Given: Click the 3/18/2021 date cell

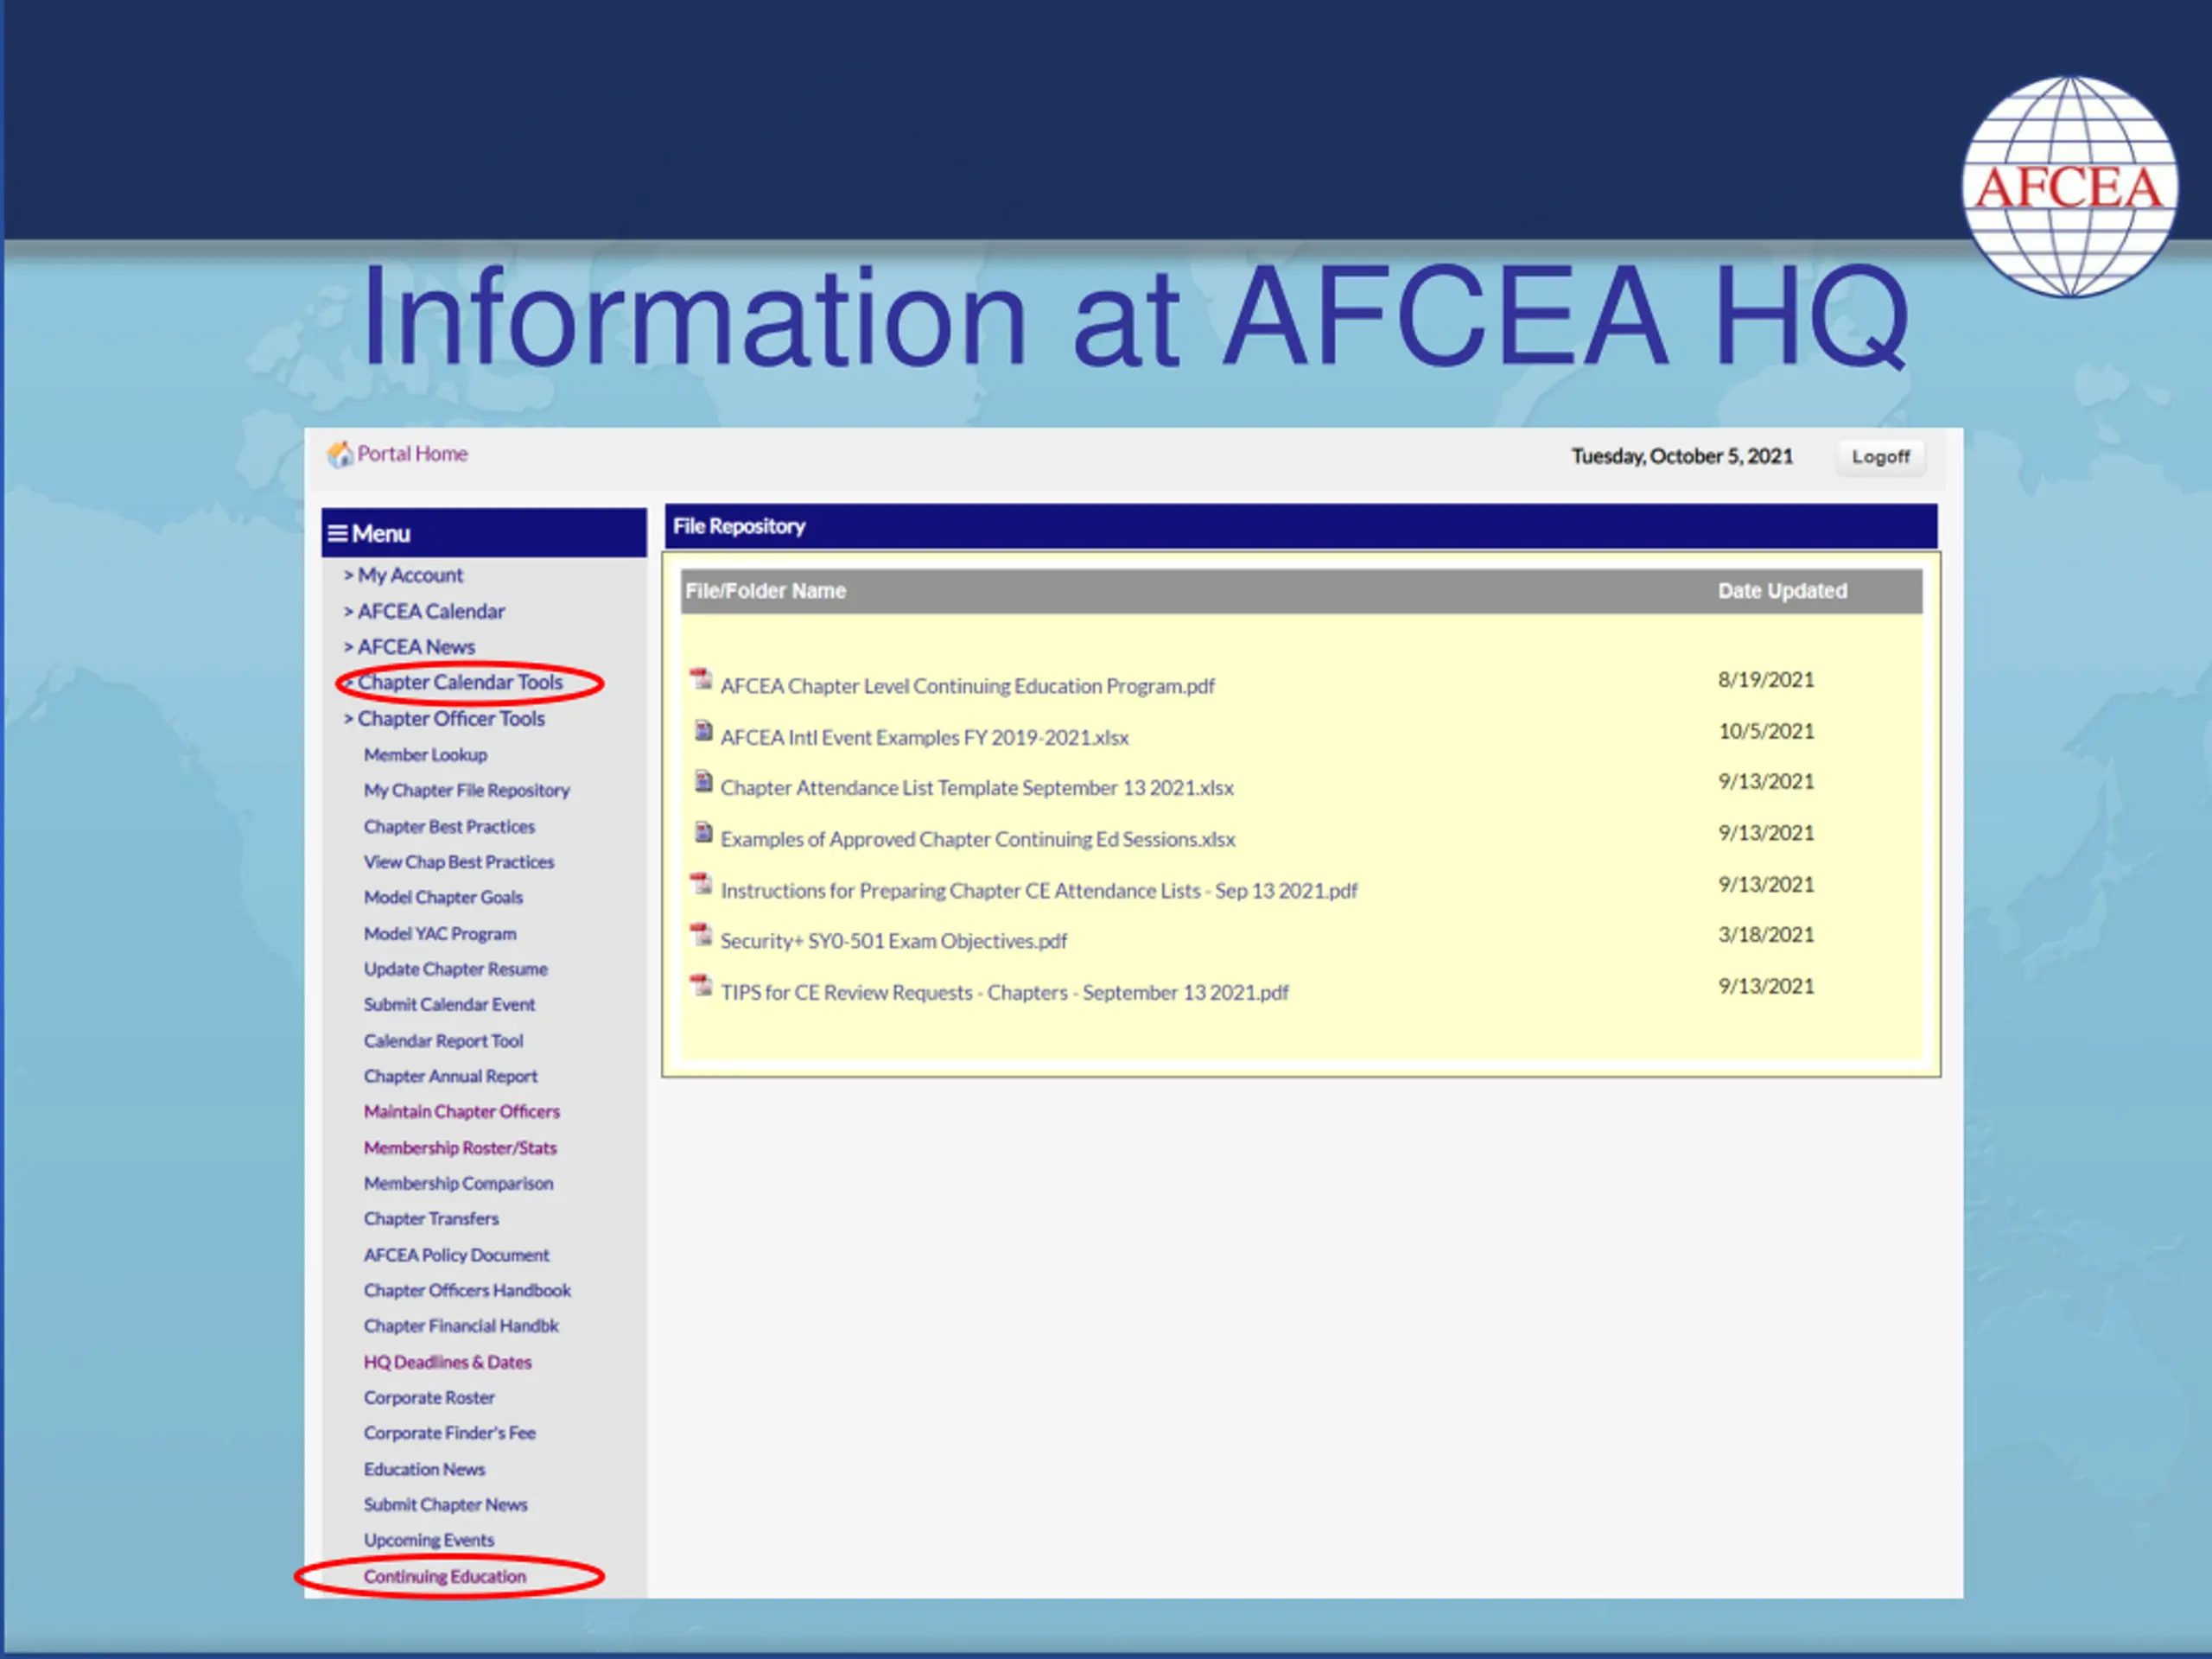Looking at the screenshot, I should (x=1766, y=934).
